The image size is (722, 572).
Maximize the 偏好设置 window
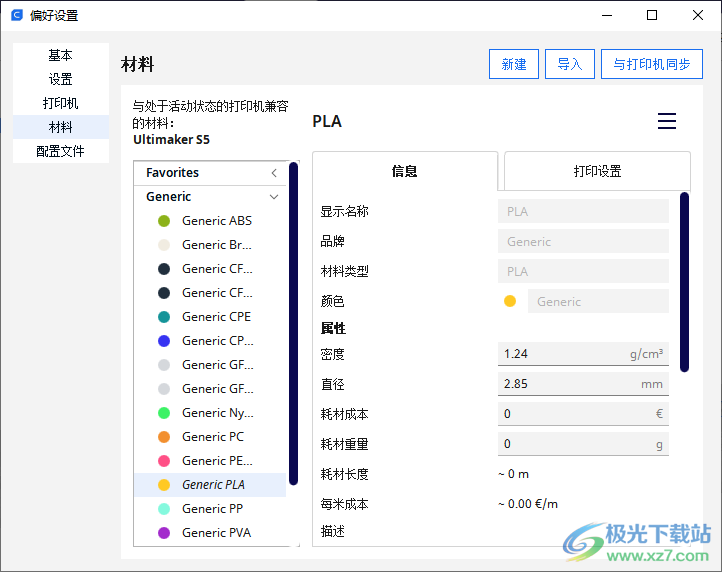coord(652,15)
